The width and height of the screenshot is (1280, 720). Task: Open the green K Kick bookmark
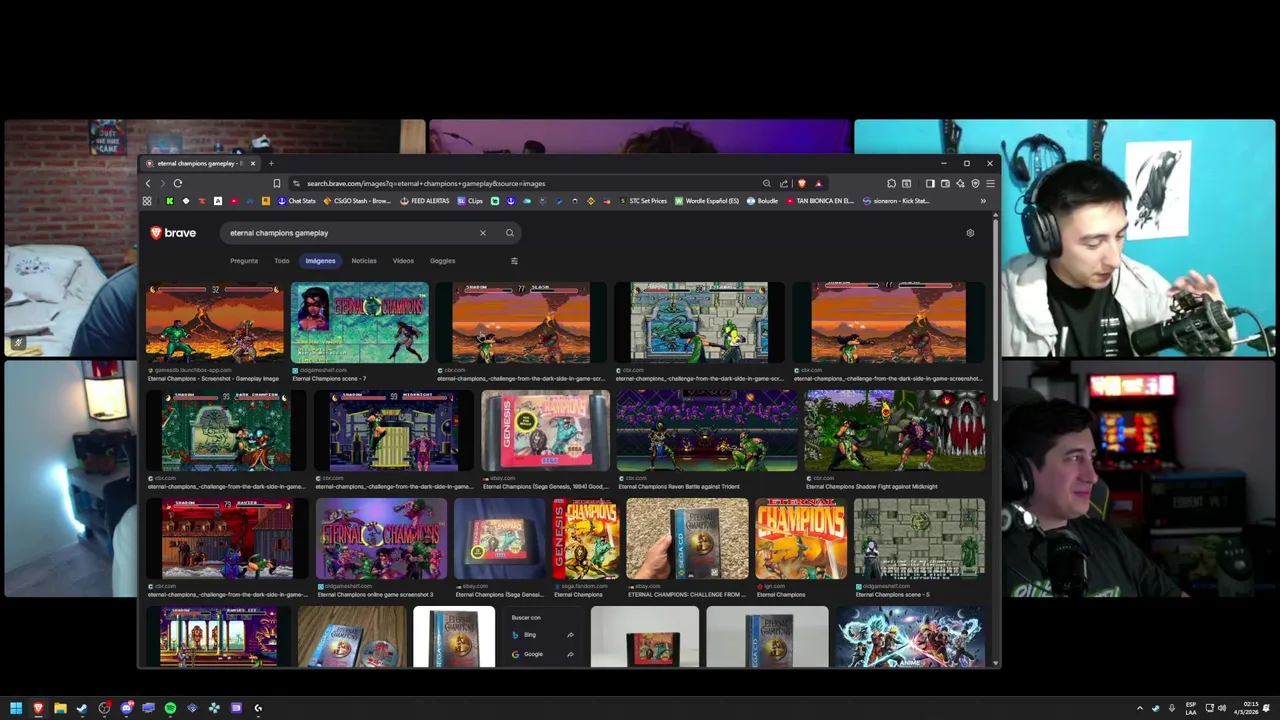tap(169, 201)
